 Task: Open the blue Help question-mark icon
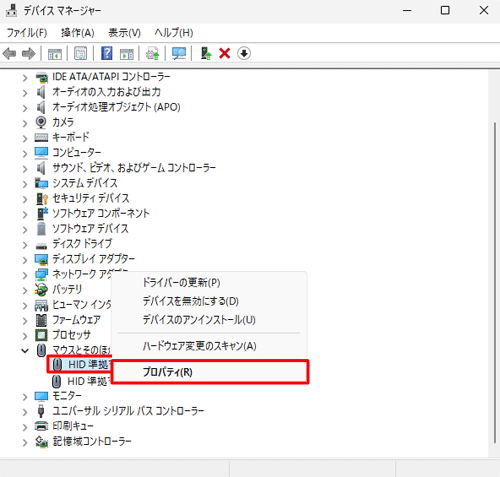pyautogui.click(x=107, y=53)
